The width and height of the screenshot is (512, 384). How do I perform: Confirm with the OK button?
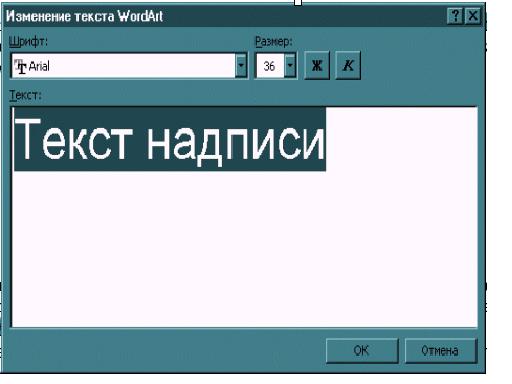tap(362, 351)
